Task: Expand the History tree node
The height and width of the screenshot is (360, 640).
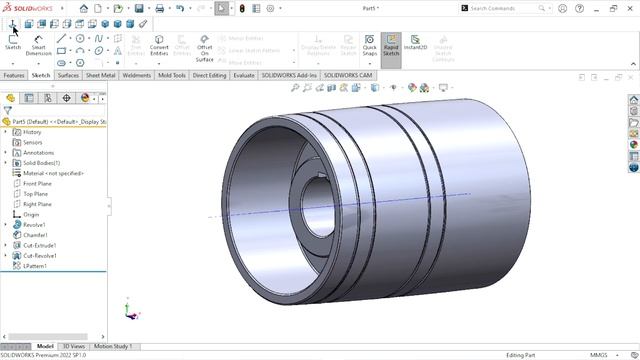Action: pos(5,132)
